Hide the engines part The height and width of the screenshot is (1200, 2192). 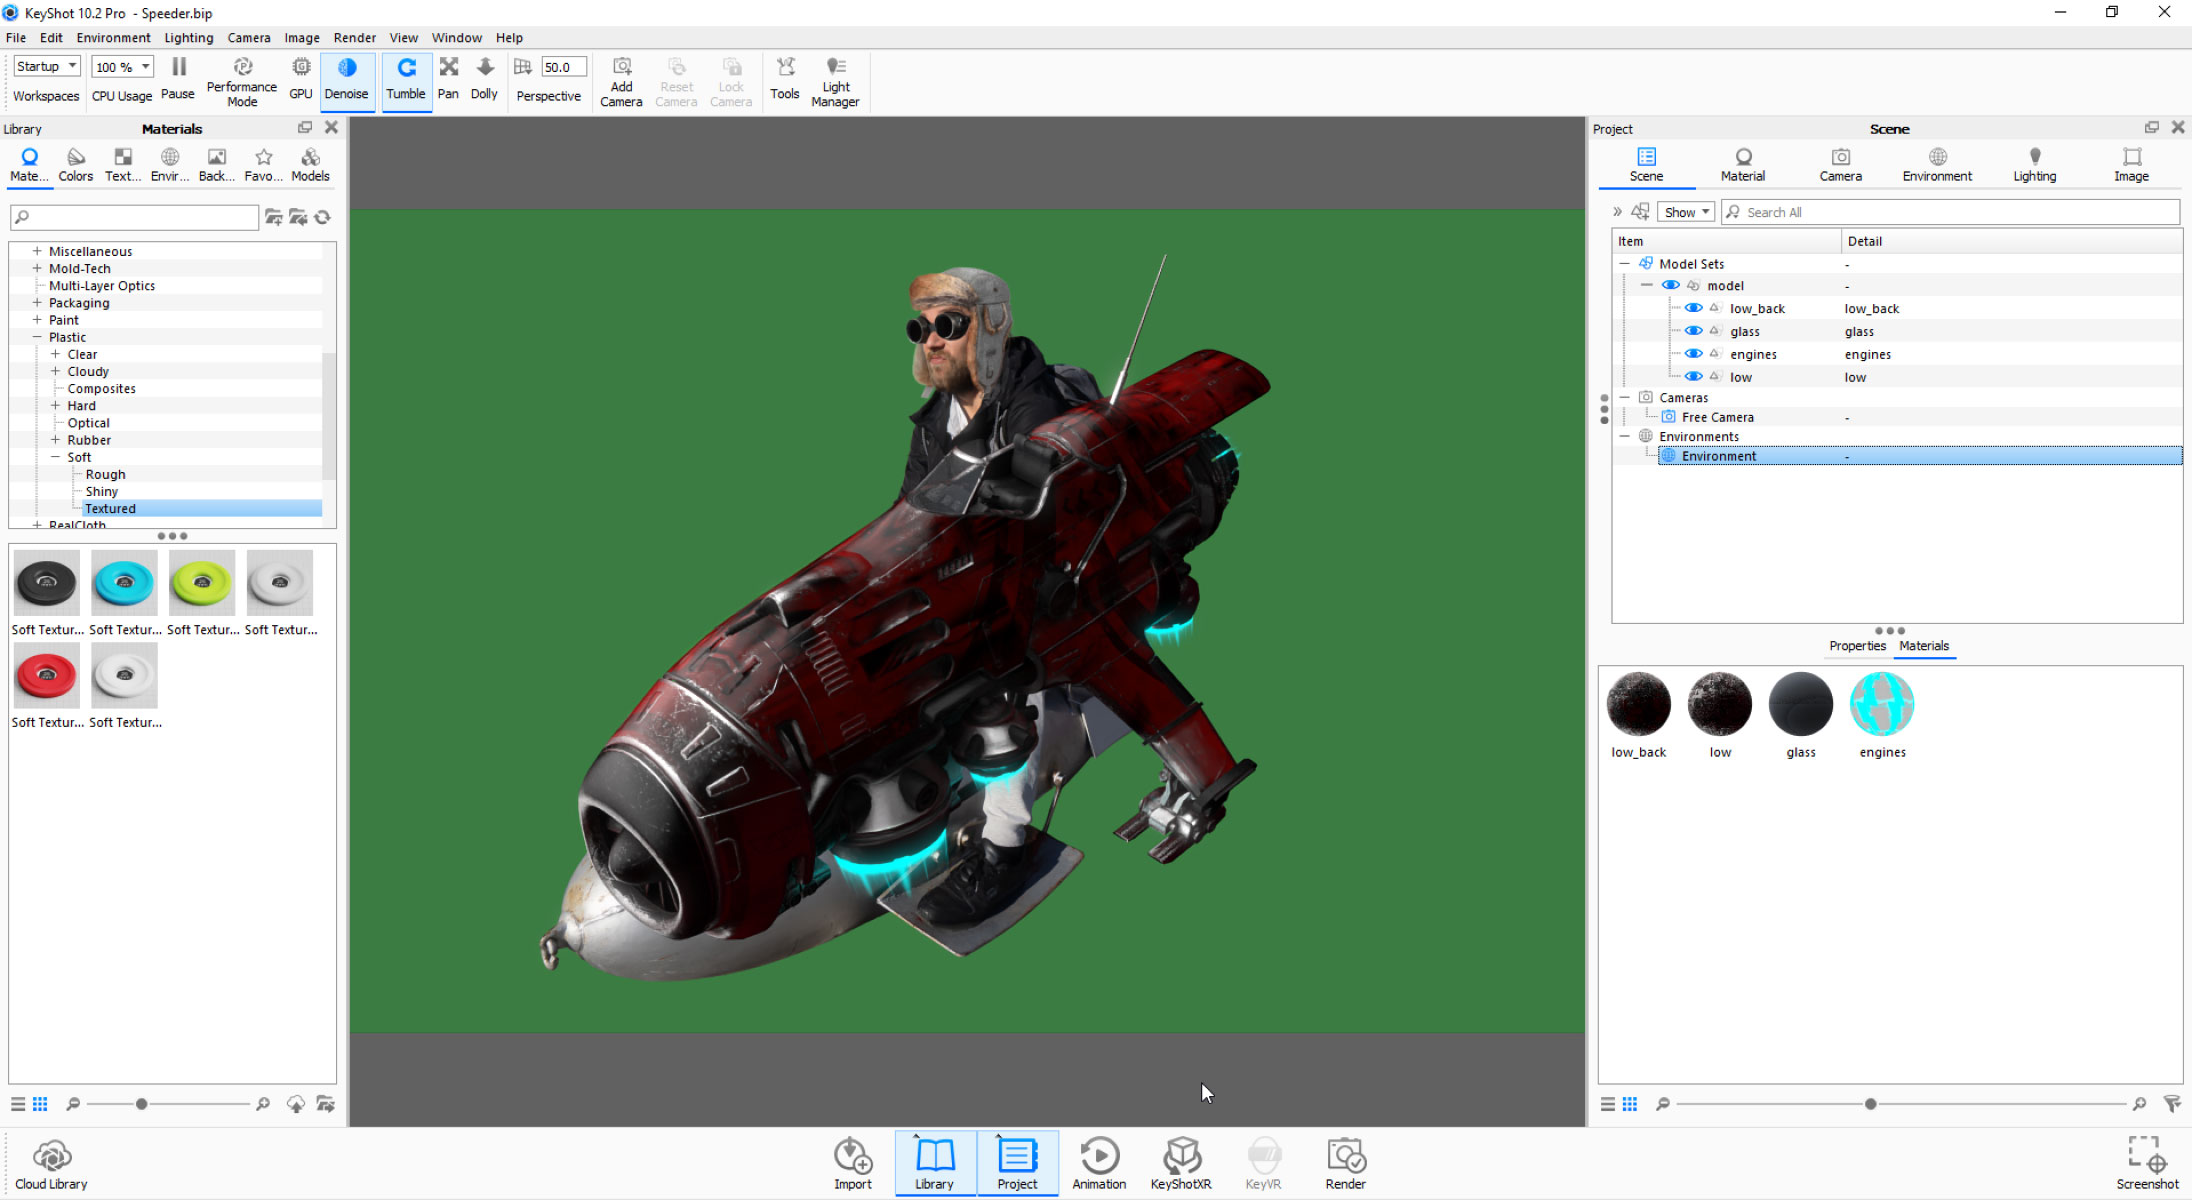1694,354
